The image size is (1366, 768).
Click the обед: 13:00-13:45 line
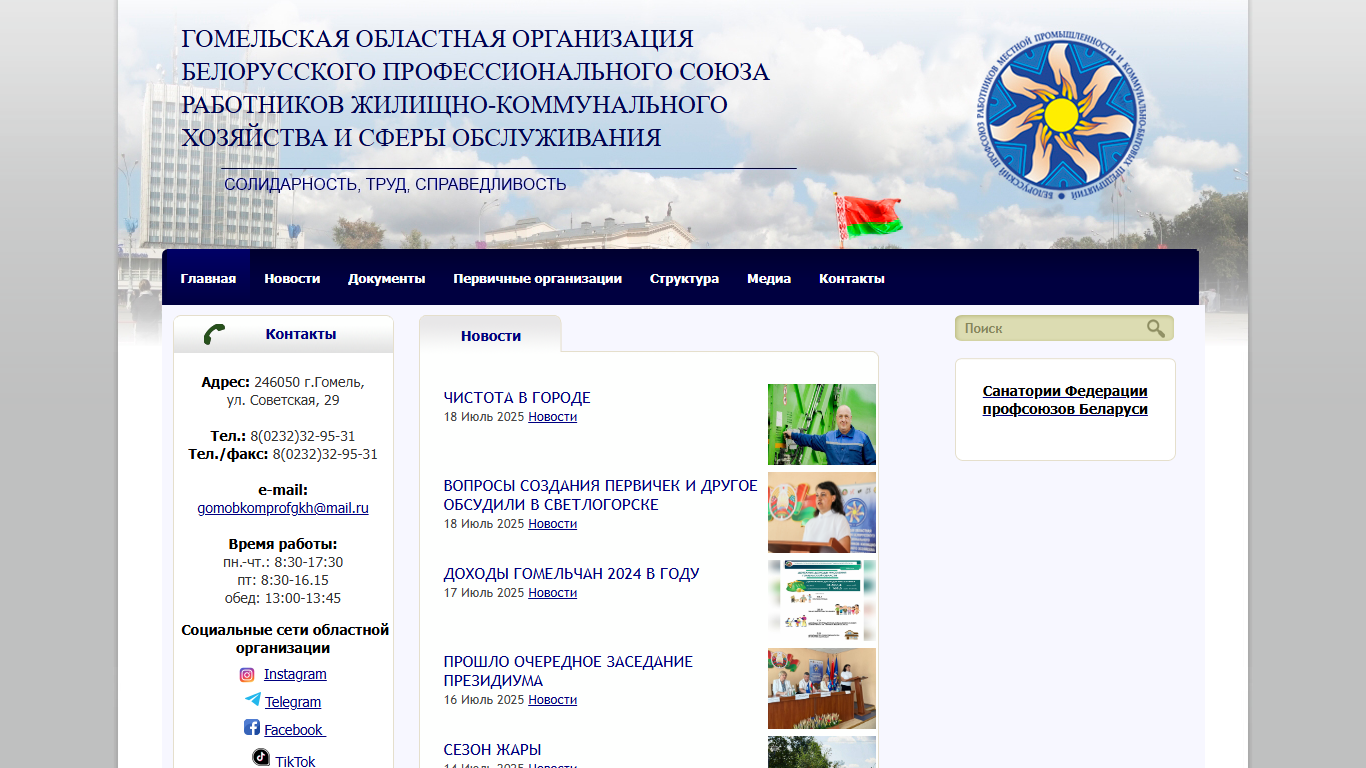[283, 598]
